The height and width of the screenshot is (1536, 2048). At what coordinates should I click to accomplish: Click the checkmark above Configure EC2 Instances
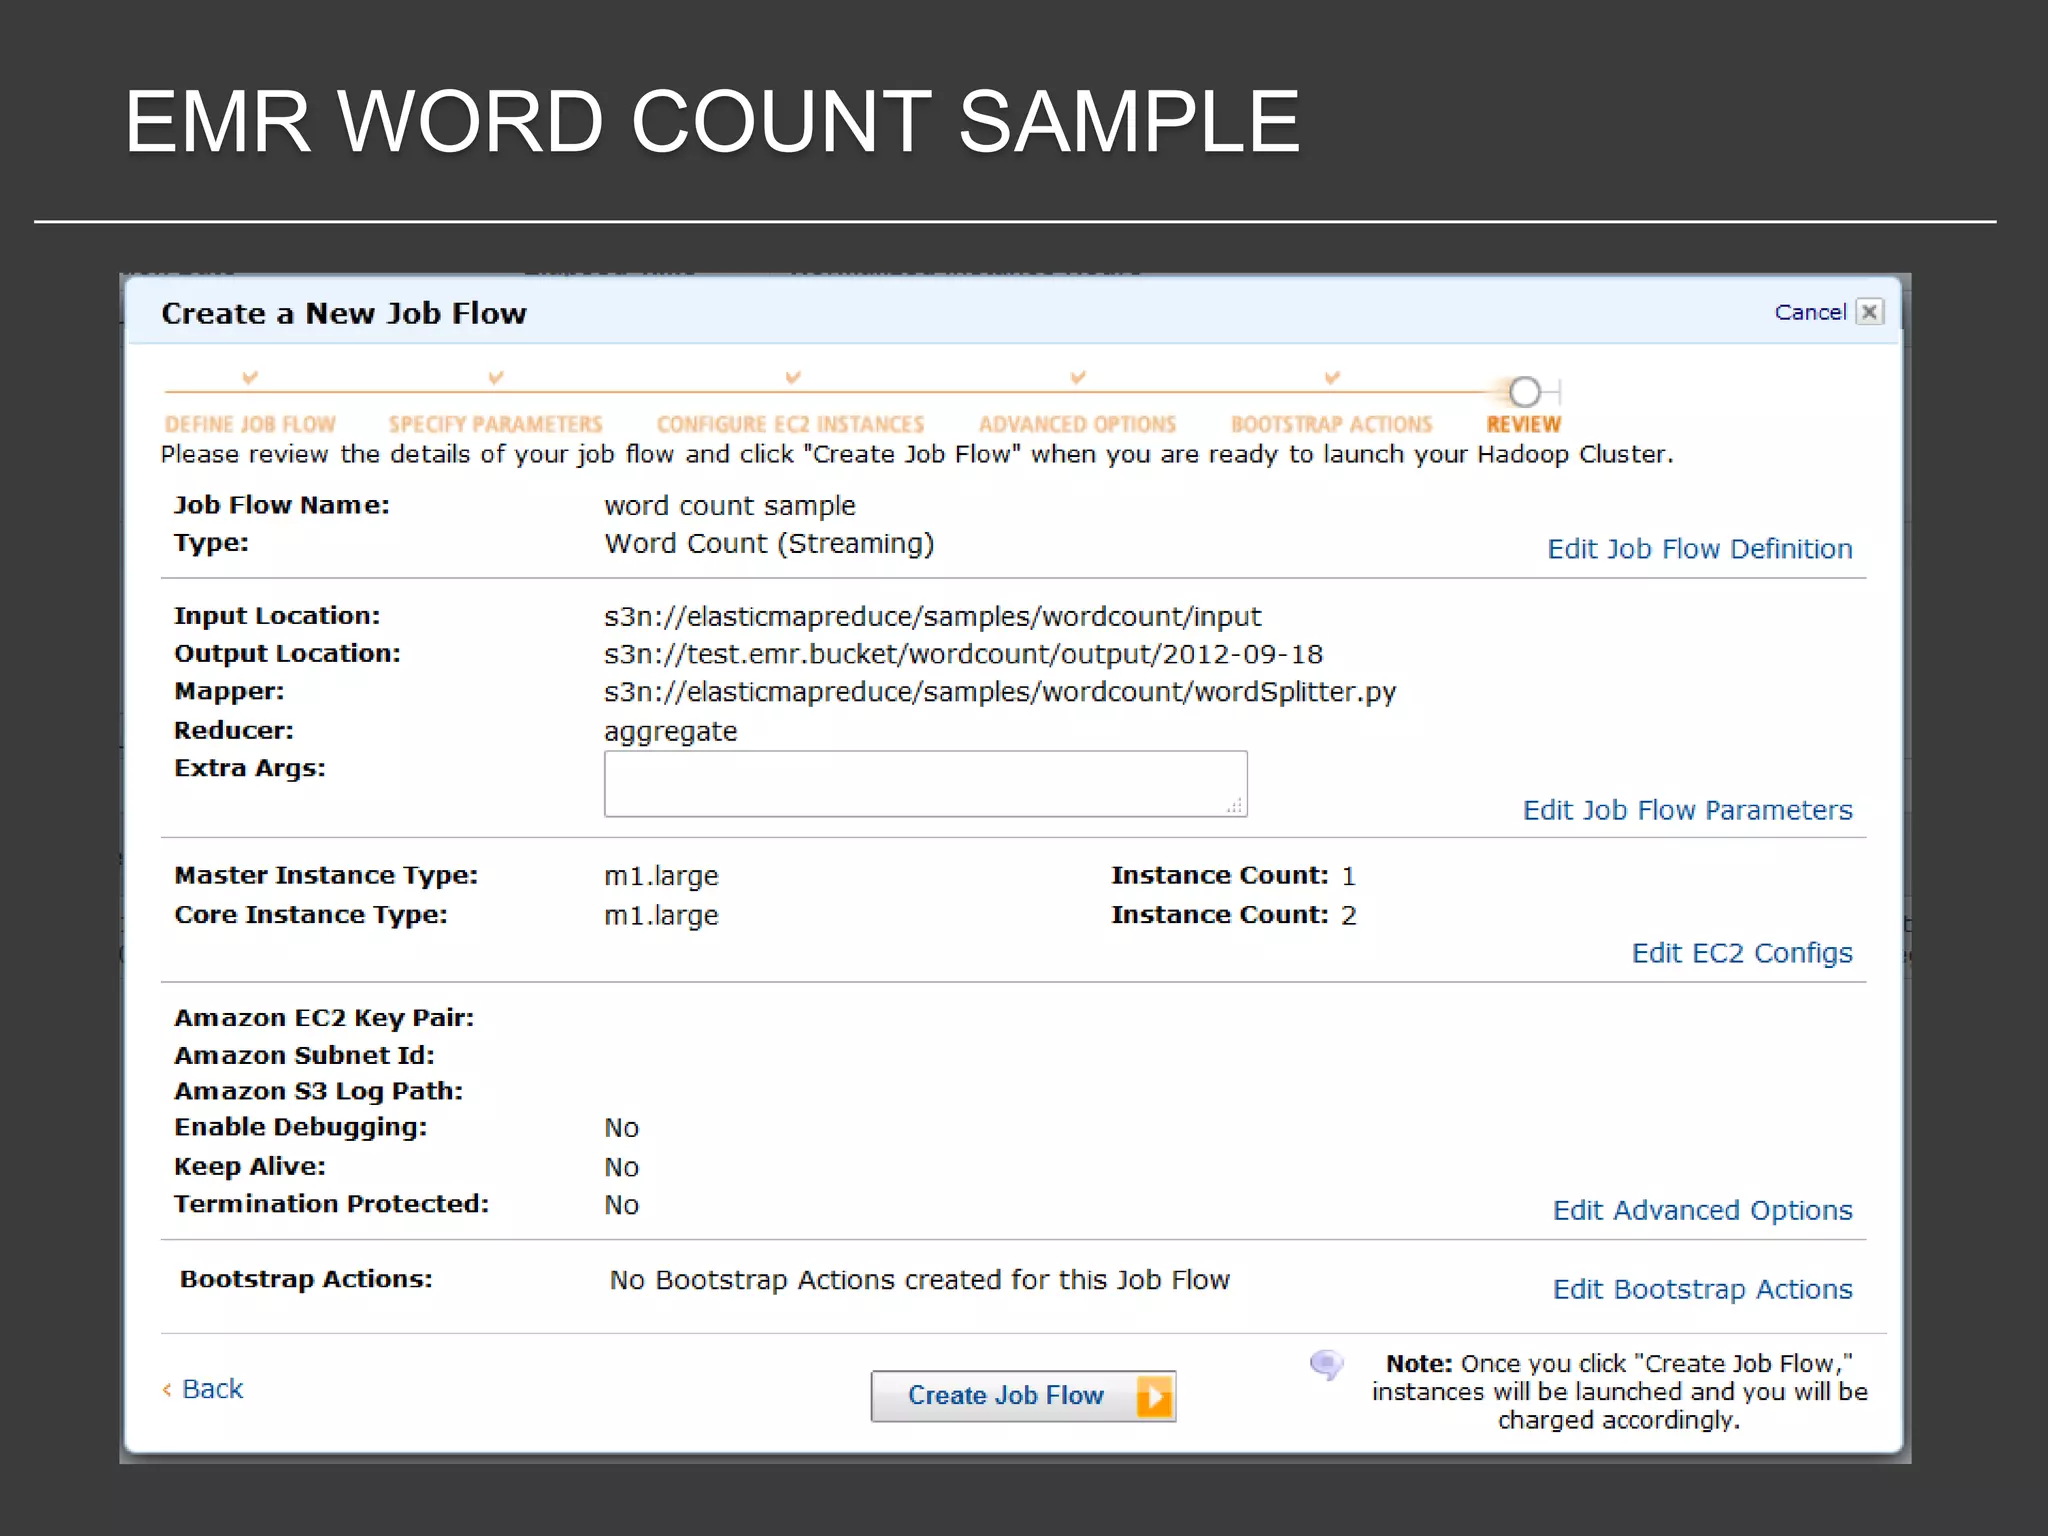(793, 377)
